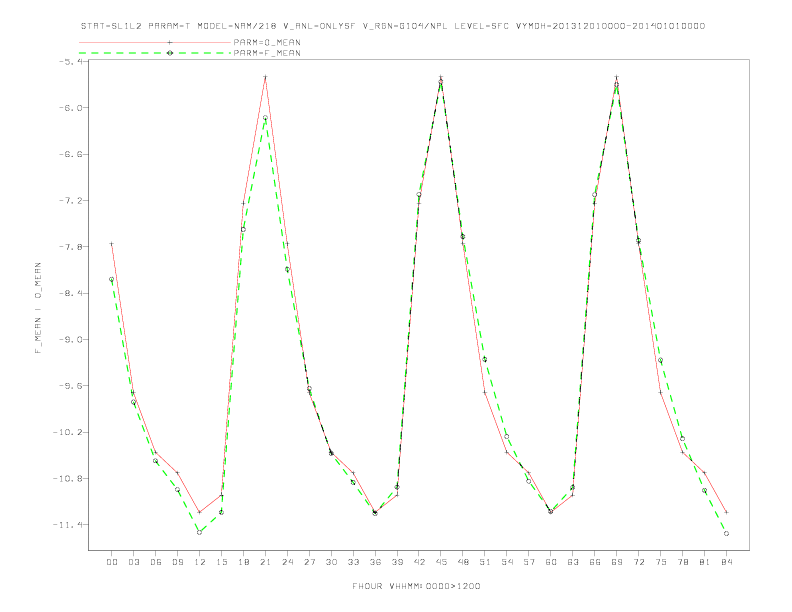
Task: Click the F_MEAN circle marker at hour 12
Action: [200, 532]
